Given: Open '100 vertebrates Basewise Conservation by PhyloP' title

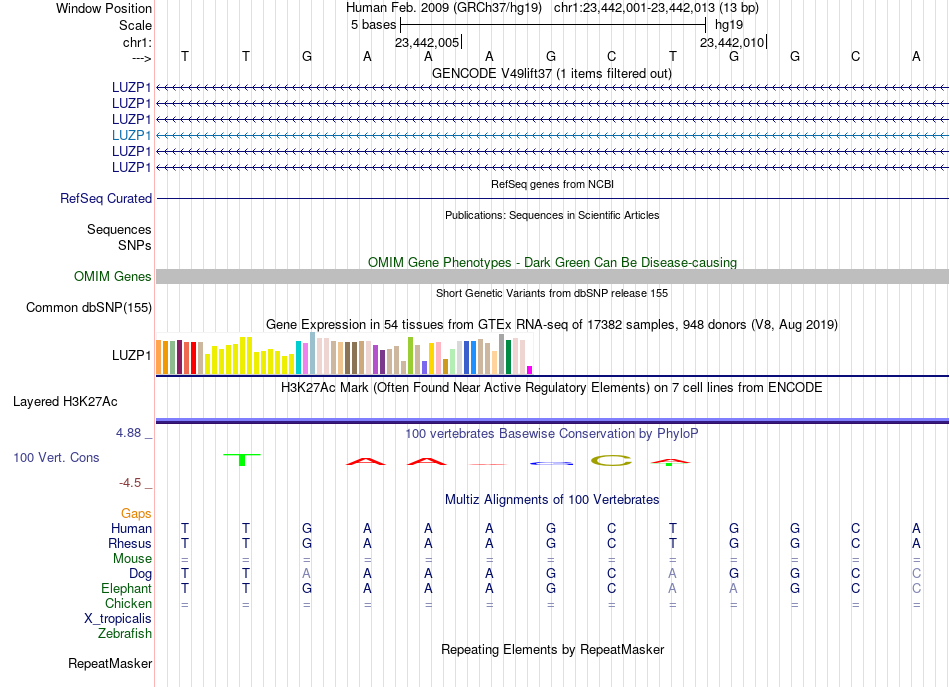Looking at the screenshot, I should tap(552, 433).
